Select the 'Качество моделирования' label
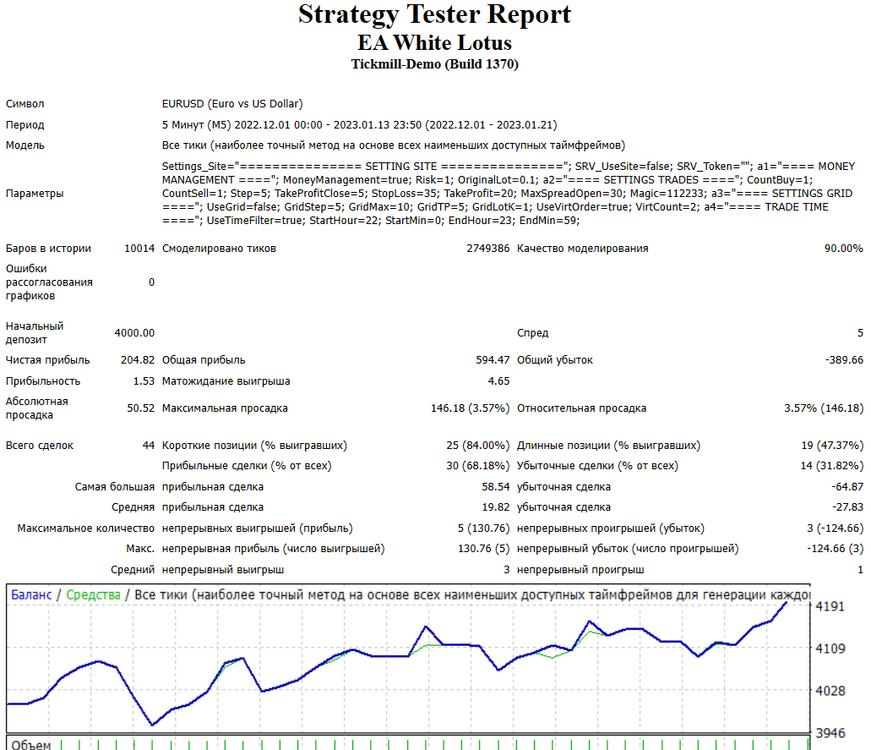The height and width of the screenshot is (750, 871). tap(583, 248)
